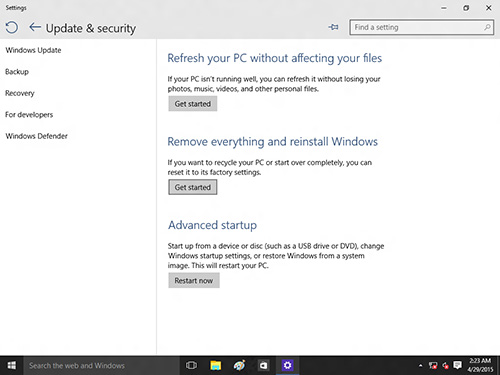Image resolution: width=500 pixels, height=375 pixels.
Task: Open the Windows Start menu
Action: 11,365
